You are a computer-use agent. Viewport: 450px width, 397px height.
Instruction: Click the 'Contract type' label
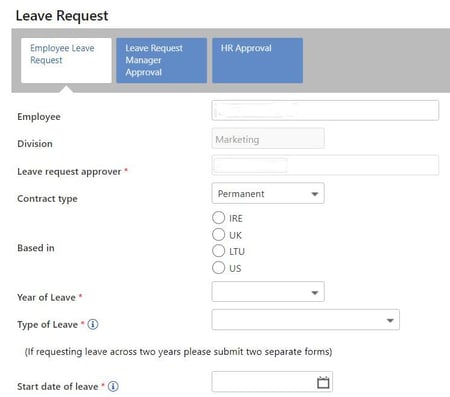point(47,199)
